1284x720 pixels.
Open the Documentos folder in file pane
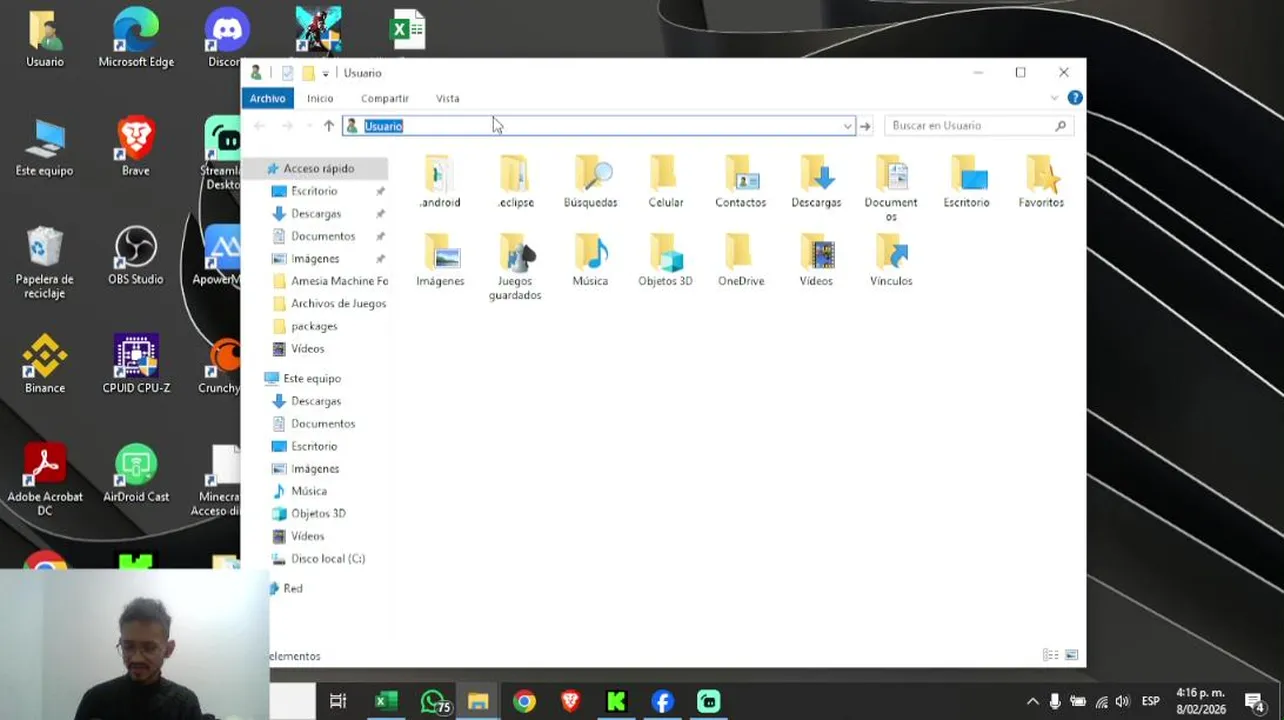click(891, 188)
